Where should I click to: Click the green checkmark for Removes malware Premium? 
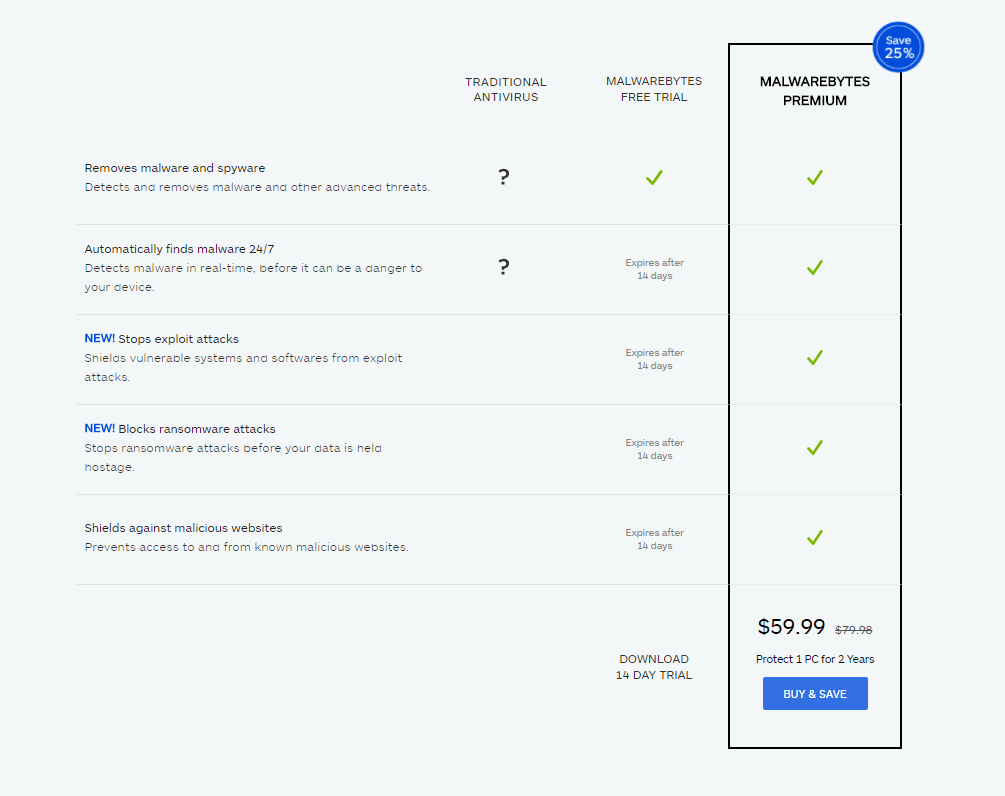click(814, 177)
